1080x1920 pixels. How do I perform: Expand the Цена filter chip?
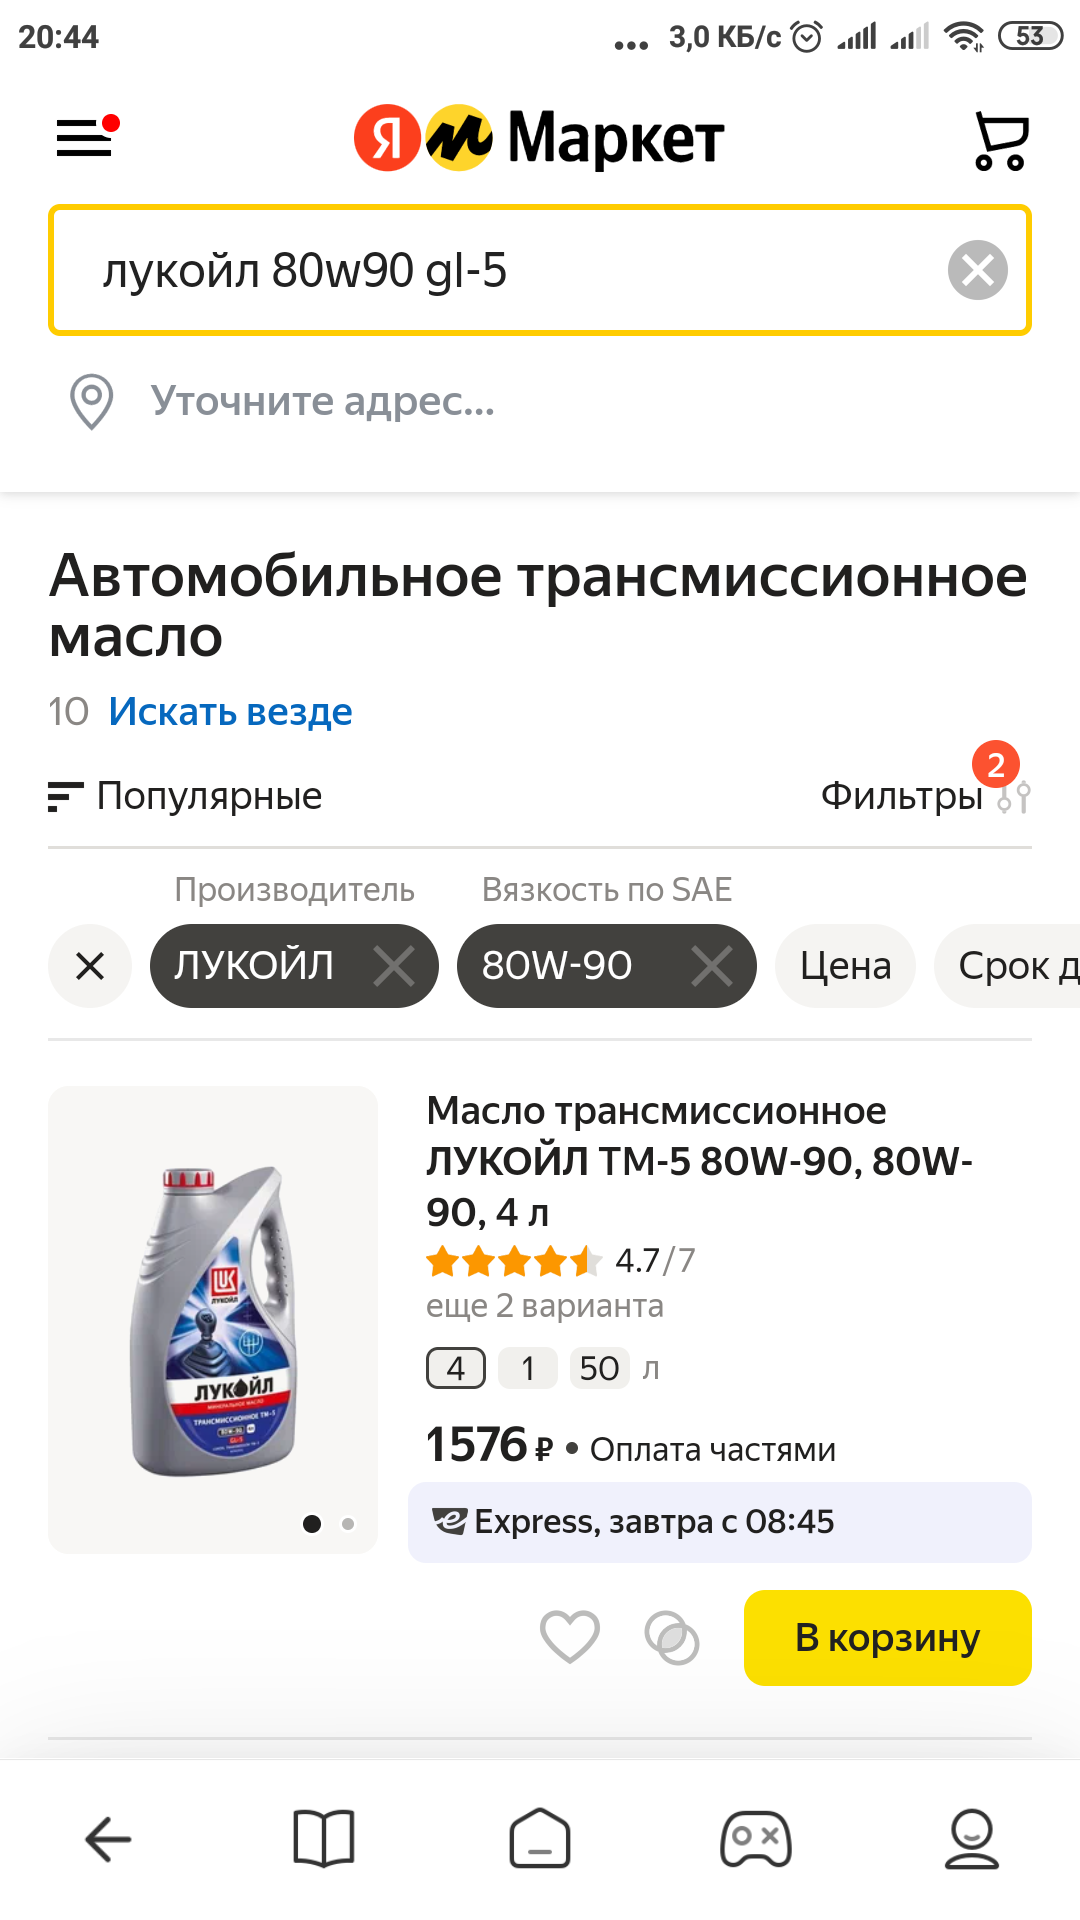click(x=845, y=966)
